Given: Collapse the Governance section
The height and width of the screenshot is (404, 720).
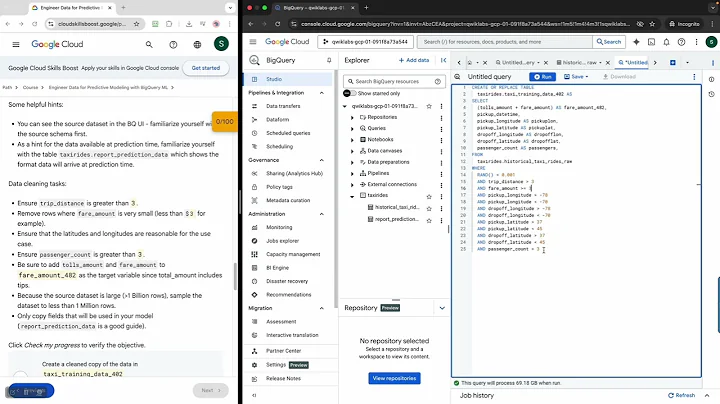Looking at the screenshot, I should coord(321,160).
